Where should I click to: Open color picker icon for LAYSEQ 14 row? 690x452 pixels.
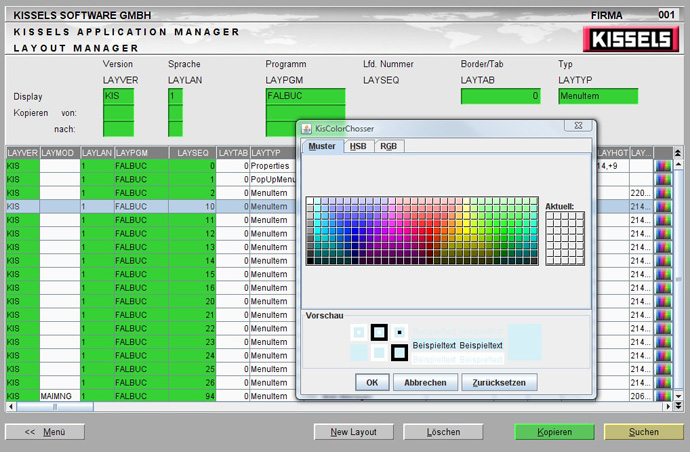[x=663, y=261]
